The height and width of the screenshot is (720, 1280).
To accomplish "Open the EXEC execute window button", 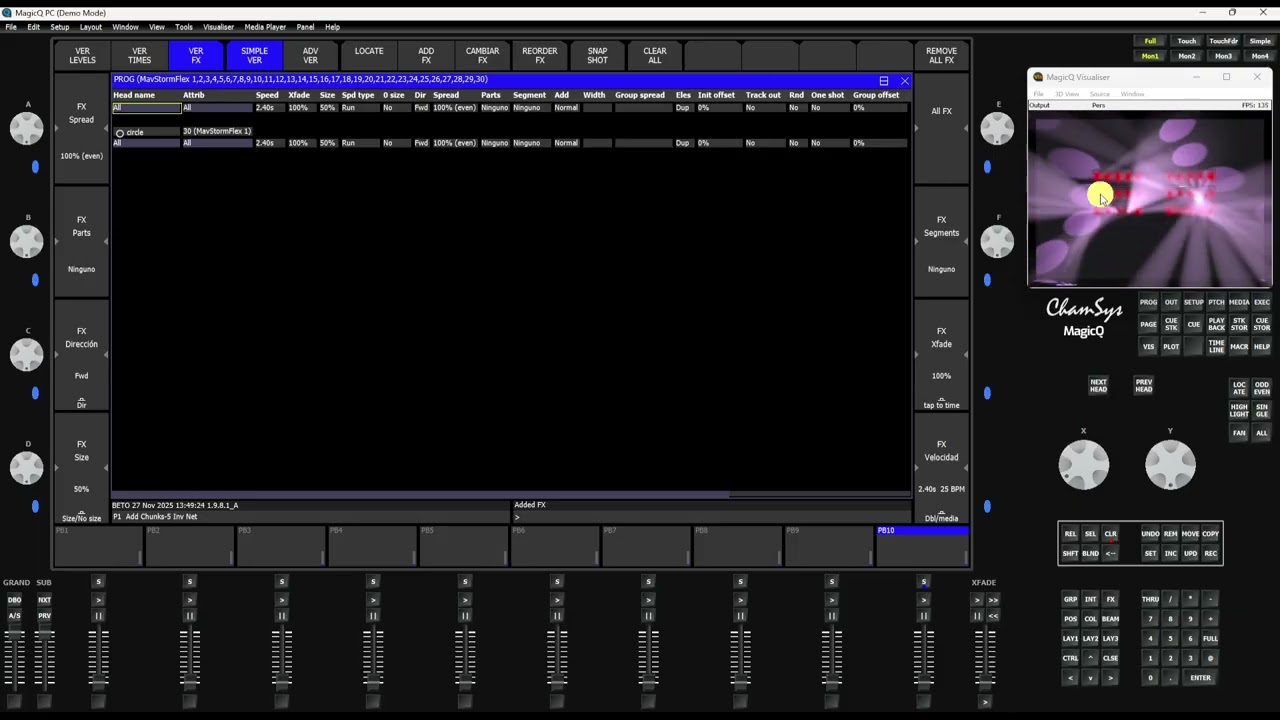I will click(x=1262, y=302).
